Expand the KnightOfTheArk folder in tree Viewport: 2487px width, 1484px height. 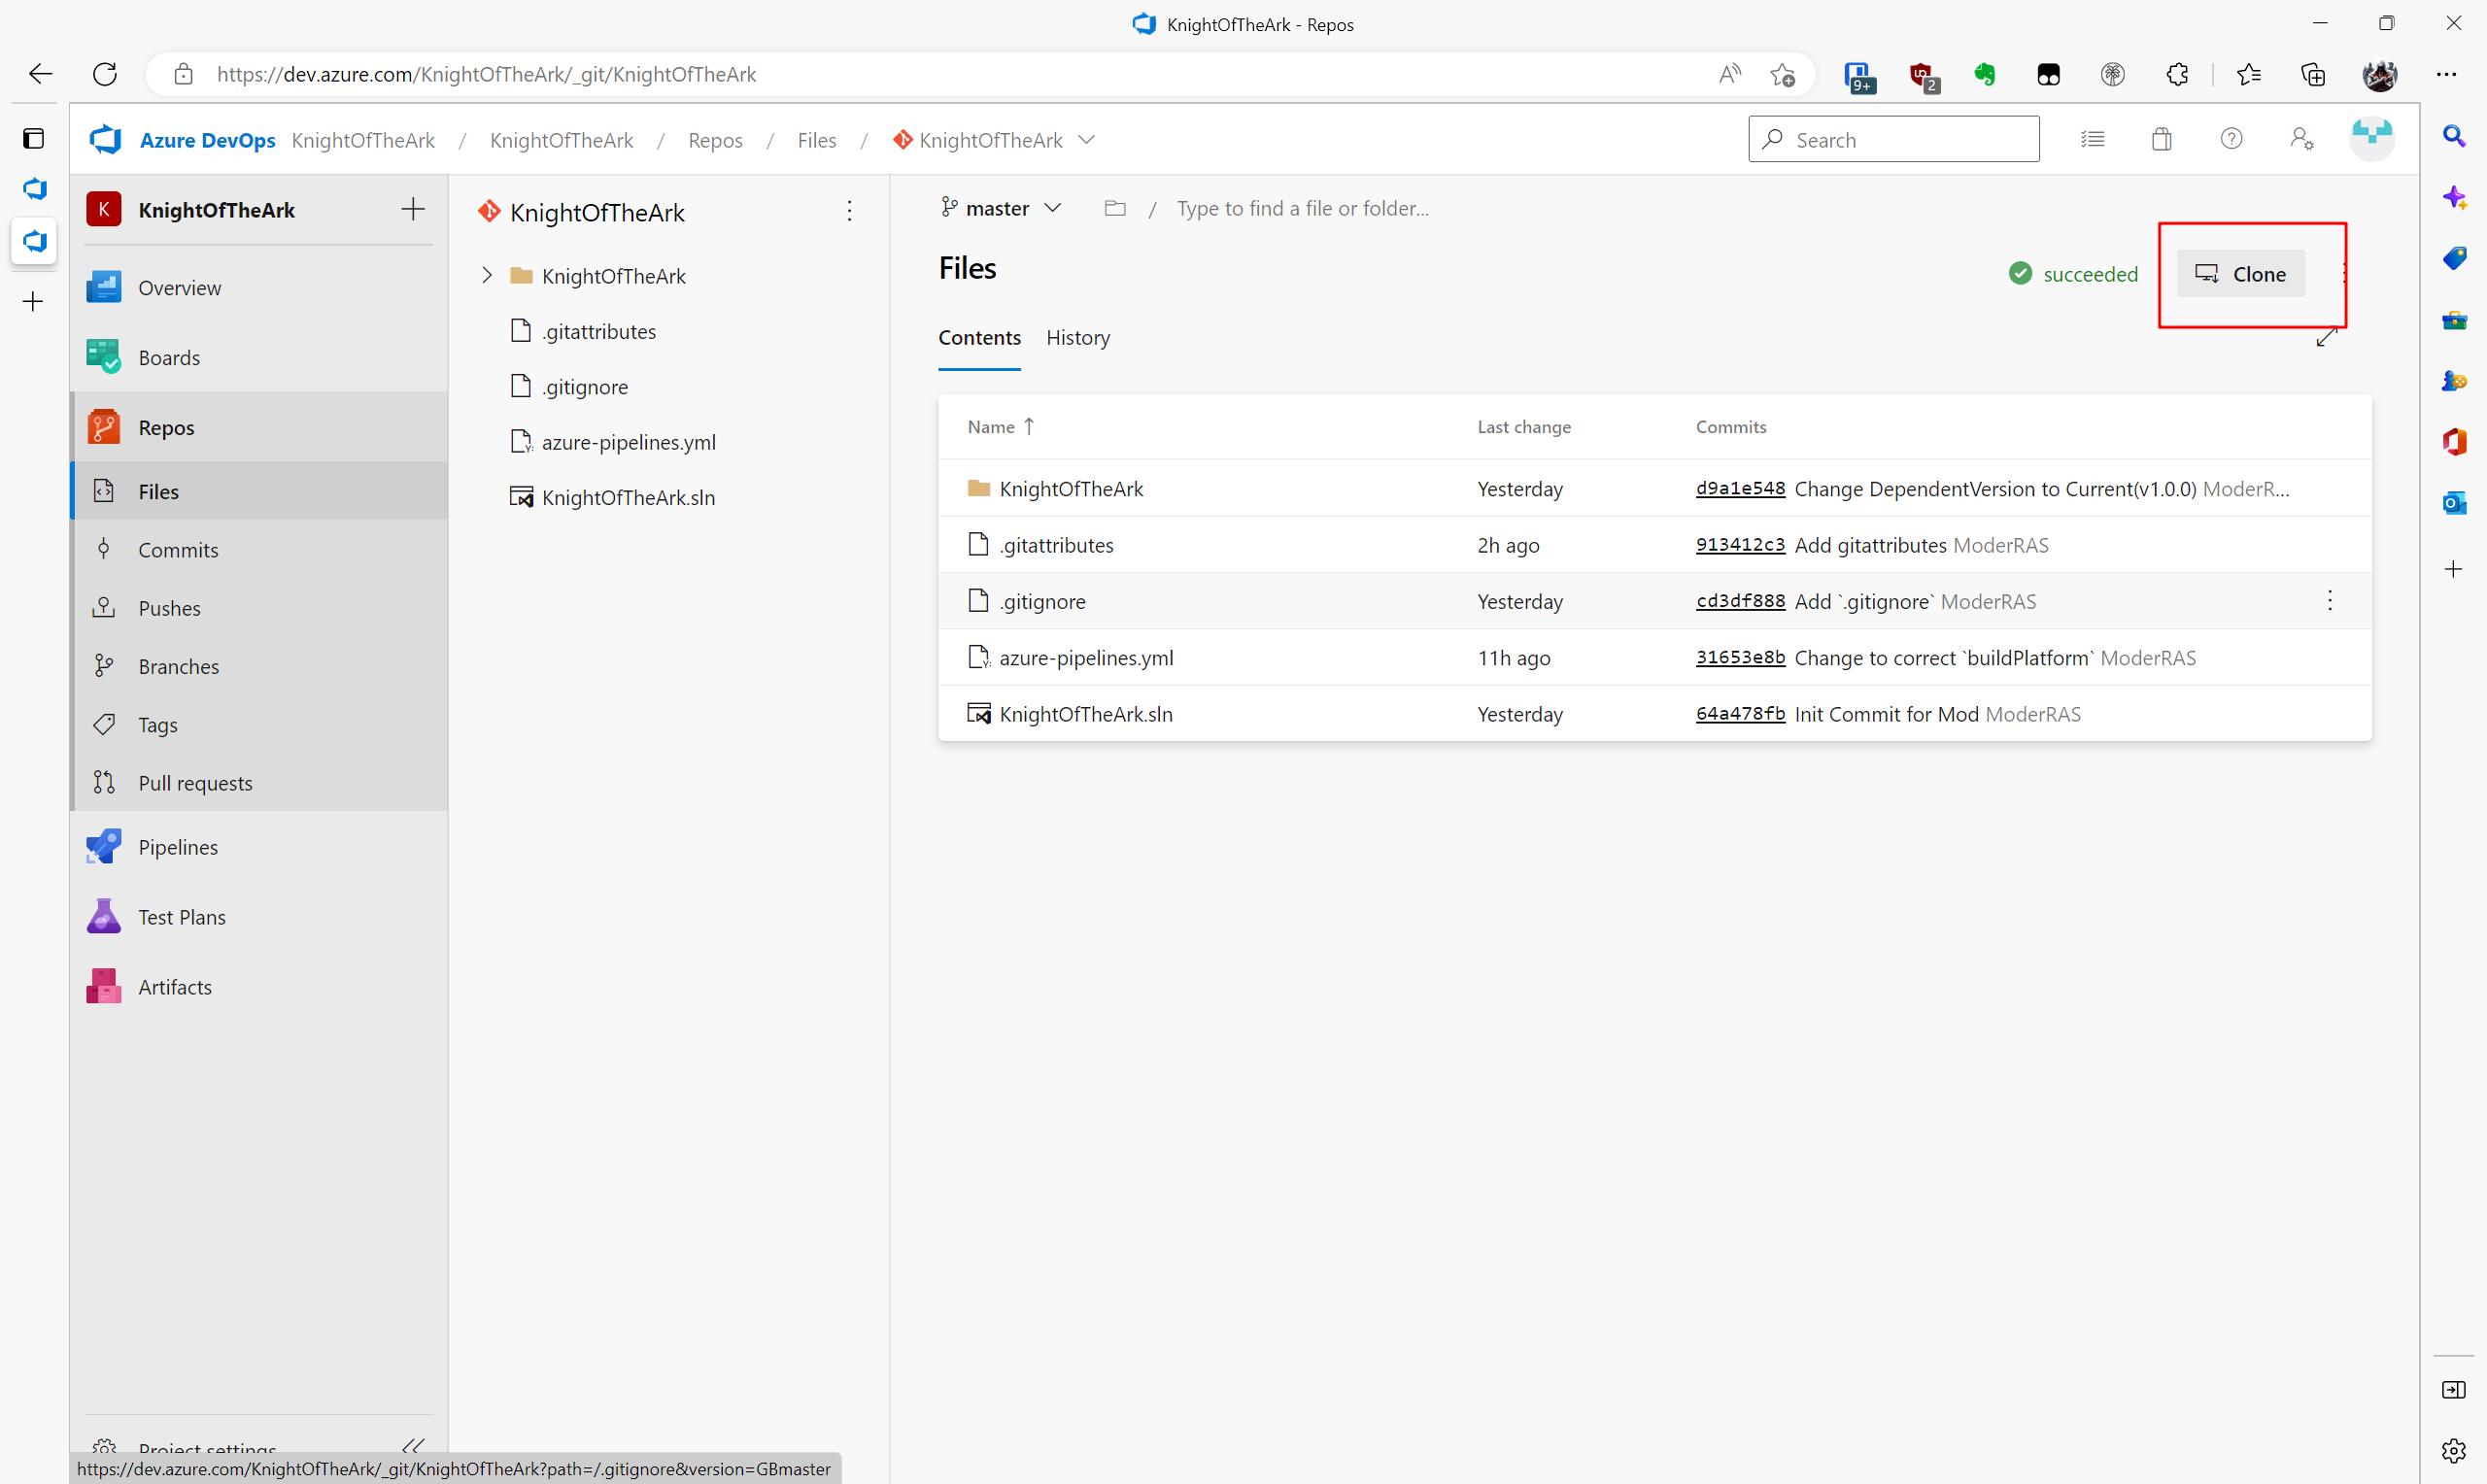coord(487,275)
